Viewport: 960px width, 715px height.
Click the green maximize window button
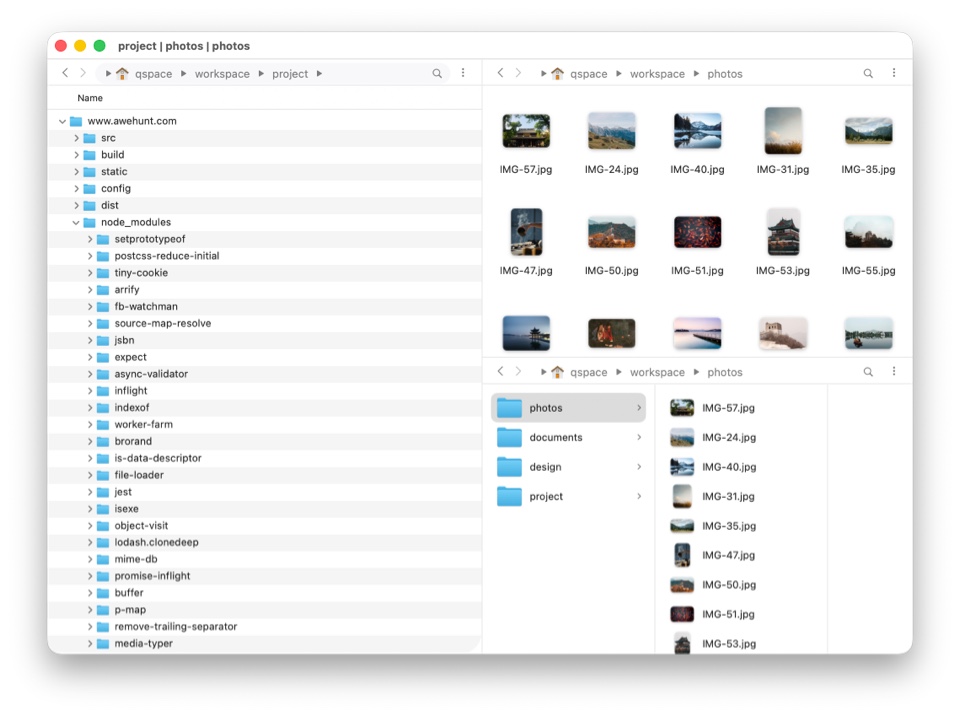coord(99,46)
